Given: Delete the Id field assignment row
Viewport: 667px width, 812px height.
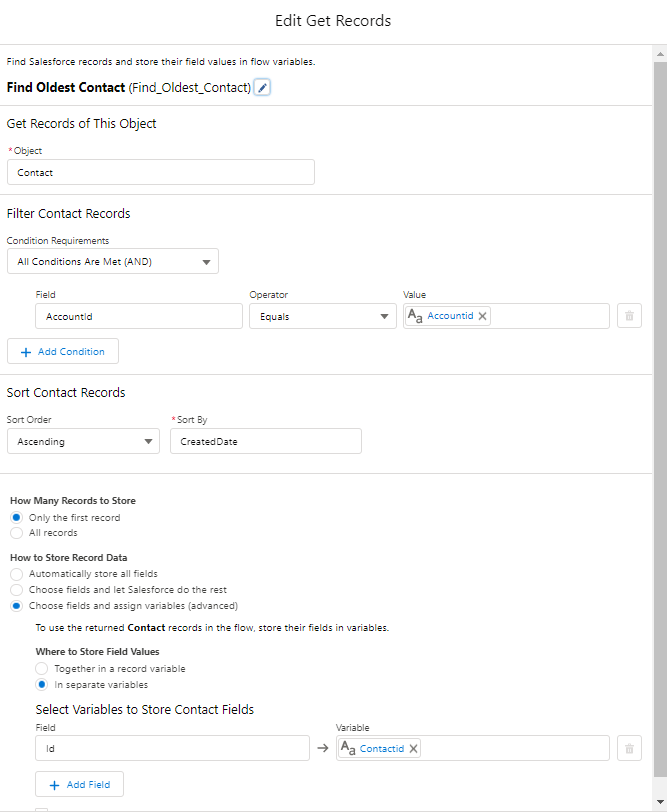Looking at the screenshot, I should pos(629,748).
